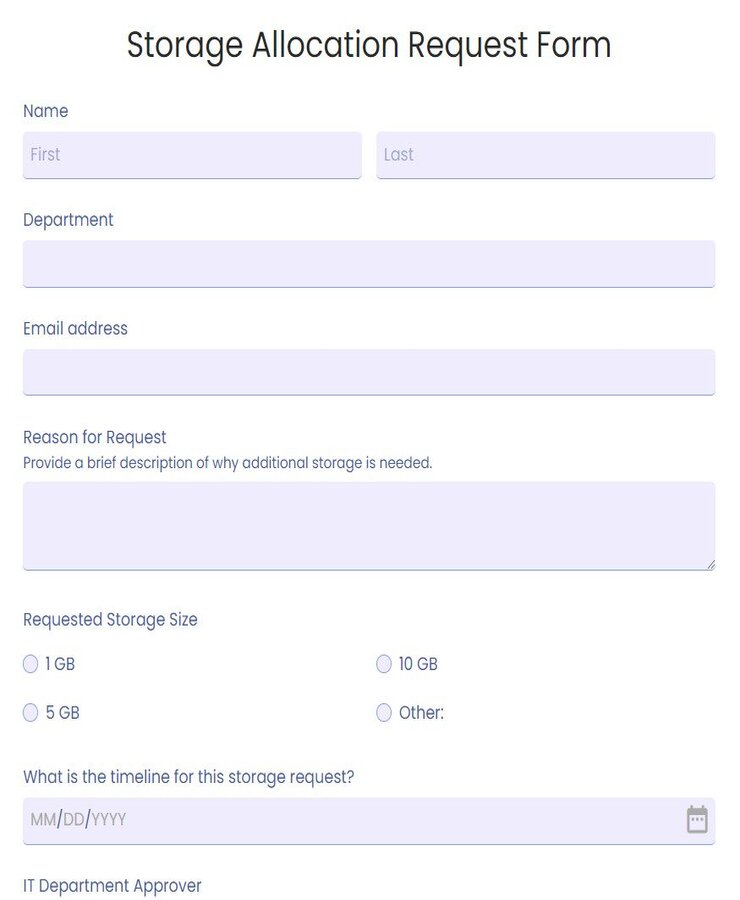Click the Email address field
740x900 pixels.
tap(369, 371)
